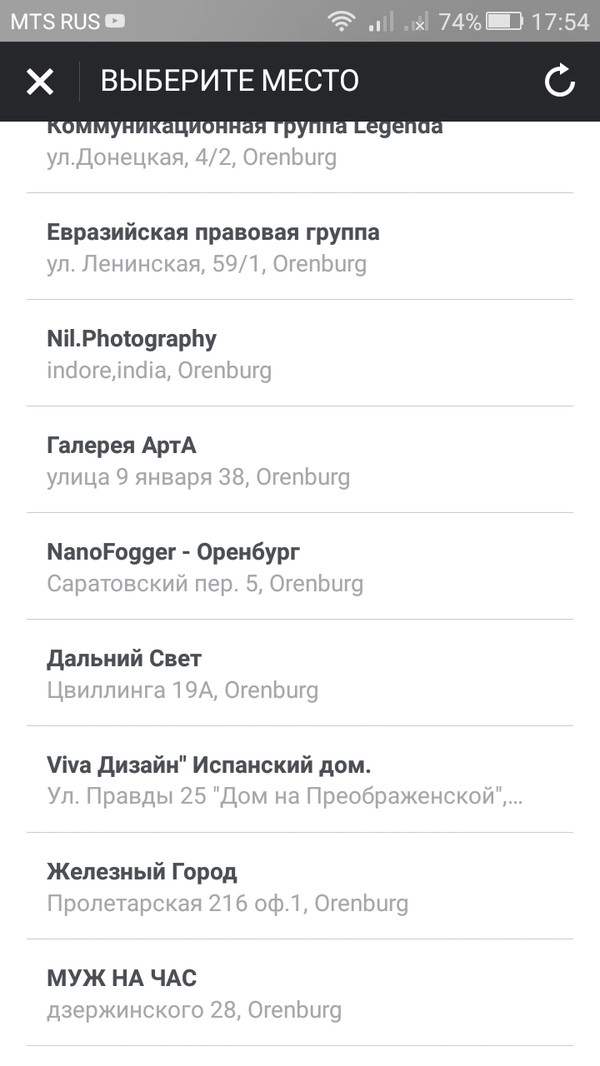Tap the refresh icon to reload places
This screenshot has height=1066, width=600.
click(x=561, y=81)
